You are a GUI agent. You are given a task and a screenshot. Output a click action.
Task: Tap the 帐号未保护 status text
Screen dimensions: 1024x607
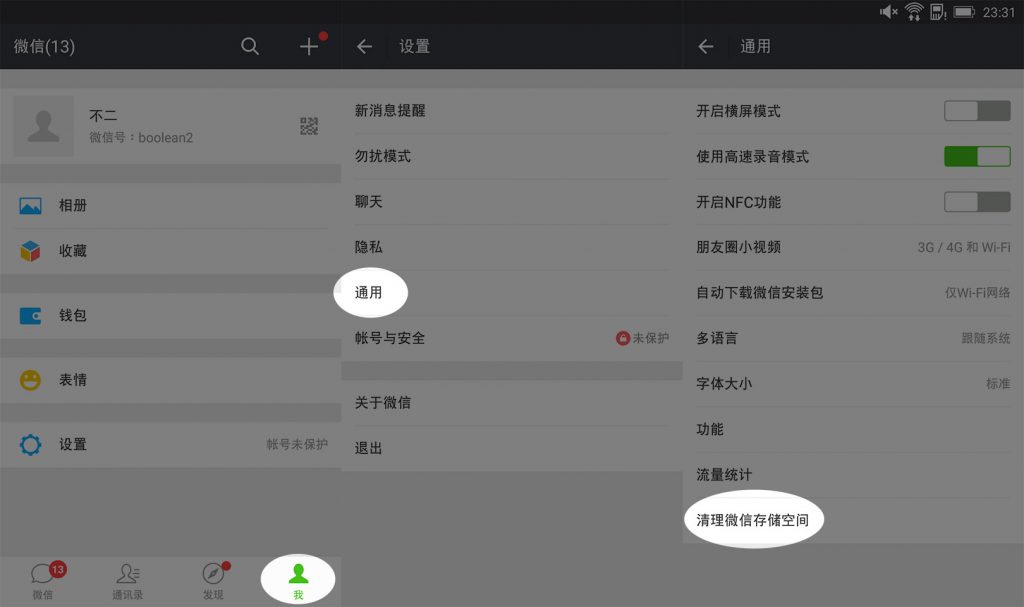[297, 444]
